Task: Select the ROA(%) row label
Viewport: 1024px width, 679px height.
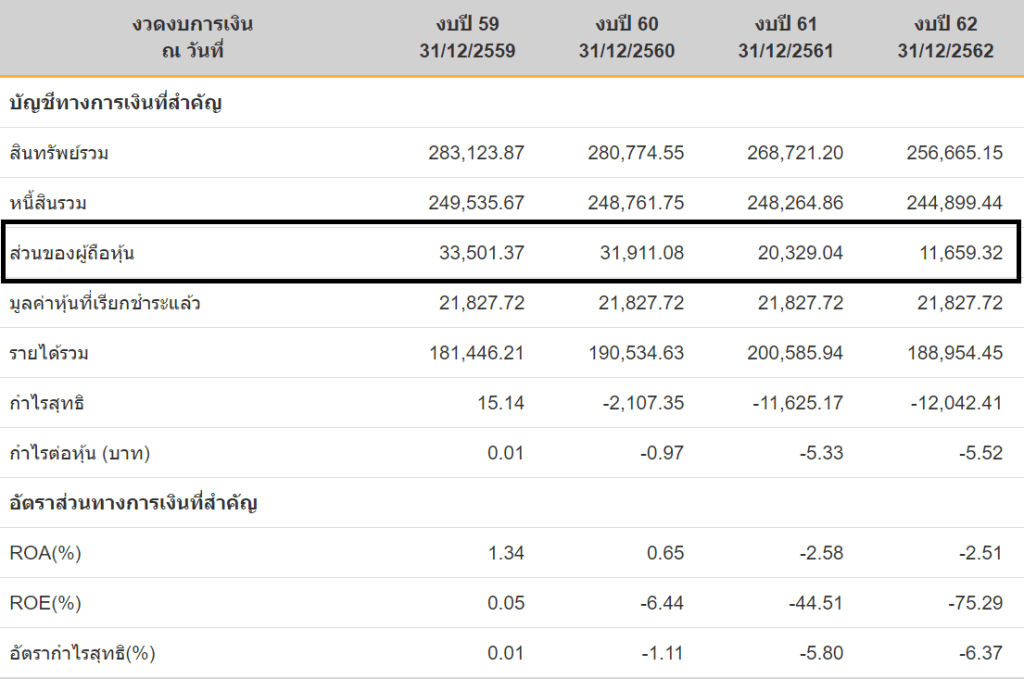Action: click(x=46, y=553)
